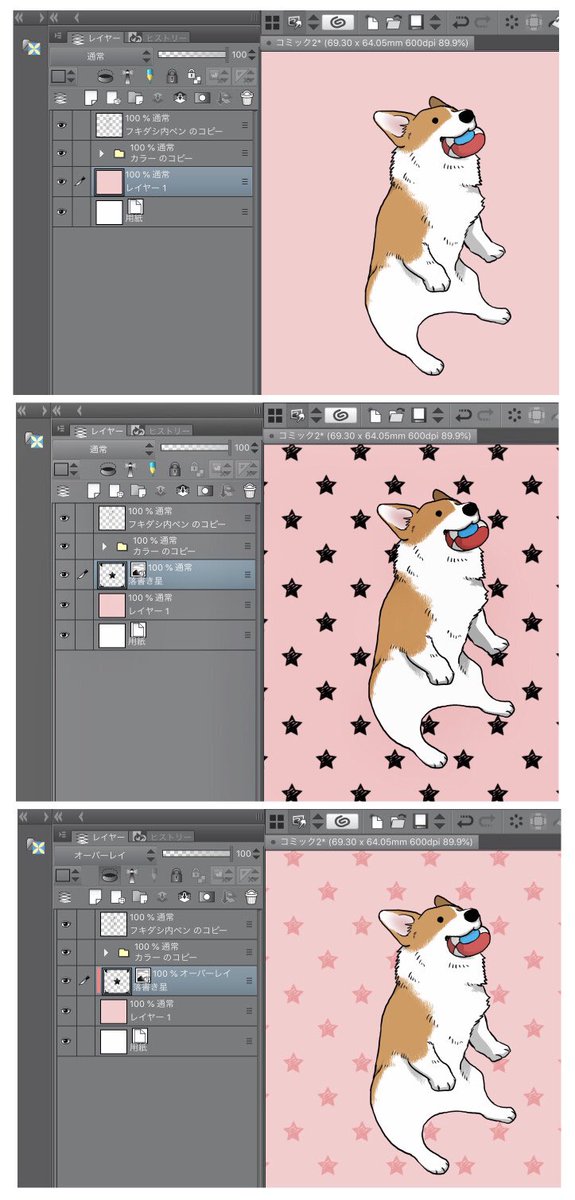
Task: Click layer palette color icon in plain-pink screenshot
Action: (x=59, y=76)
